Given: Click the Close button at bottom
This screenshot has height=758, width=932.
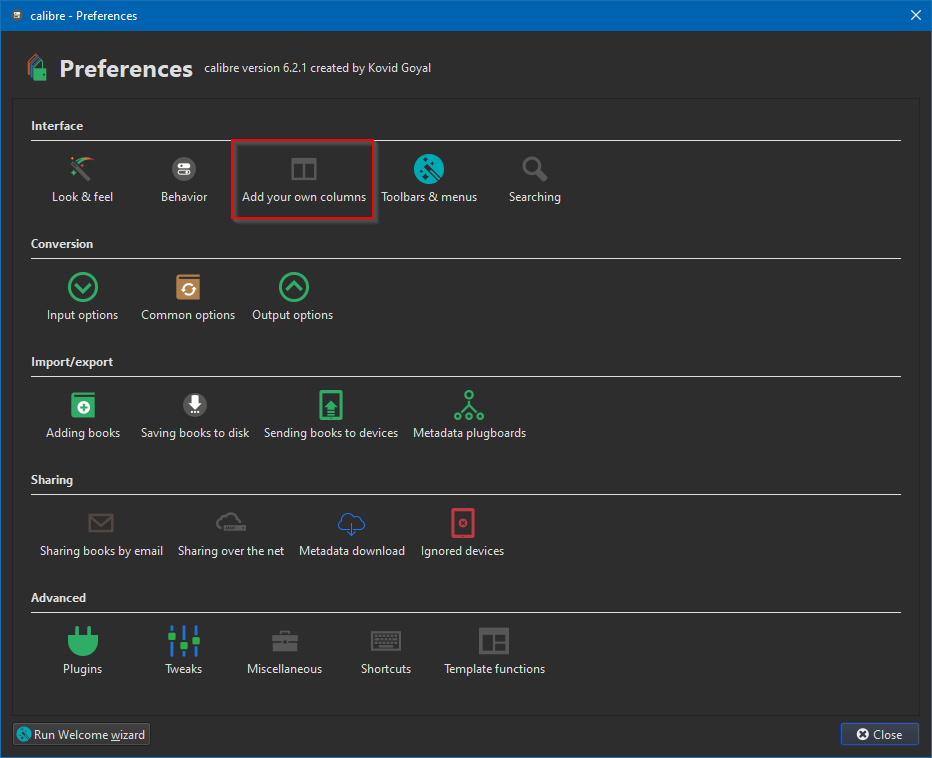Looking at the screenshot, I should point(880,734).
